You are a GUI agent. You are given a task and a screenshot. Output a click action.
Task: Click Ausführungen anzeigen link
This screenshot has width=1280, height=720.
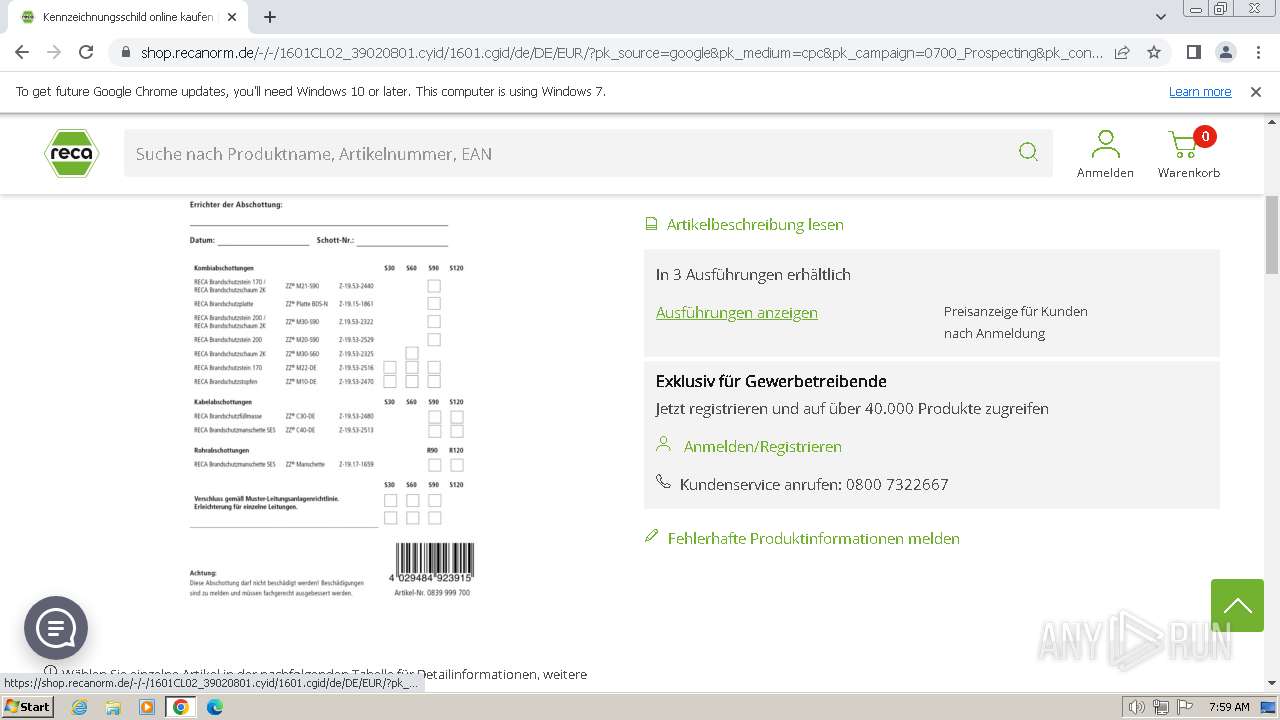click(x=737, y=312)
